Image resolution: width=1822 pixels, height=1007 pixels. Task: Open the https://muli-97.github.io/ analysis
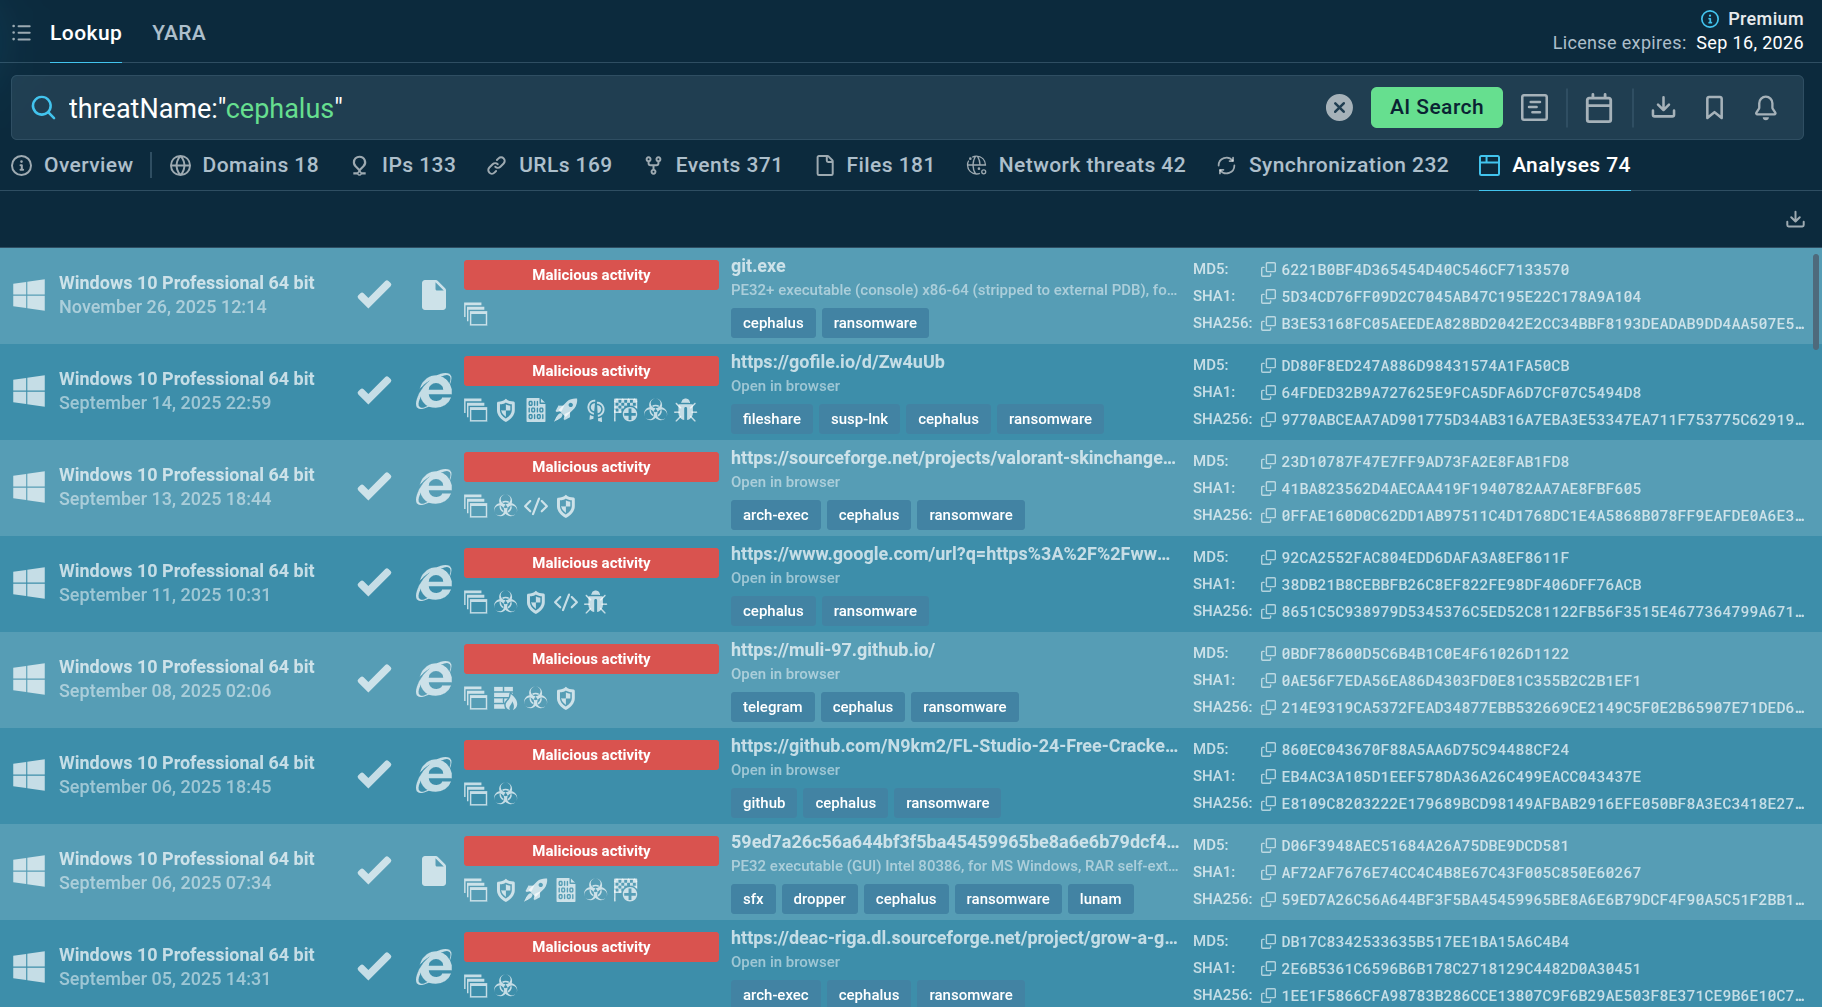click(832, 650)
